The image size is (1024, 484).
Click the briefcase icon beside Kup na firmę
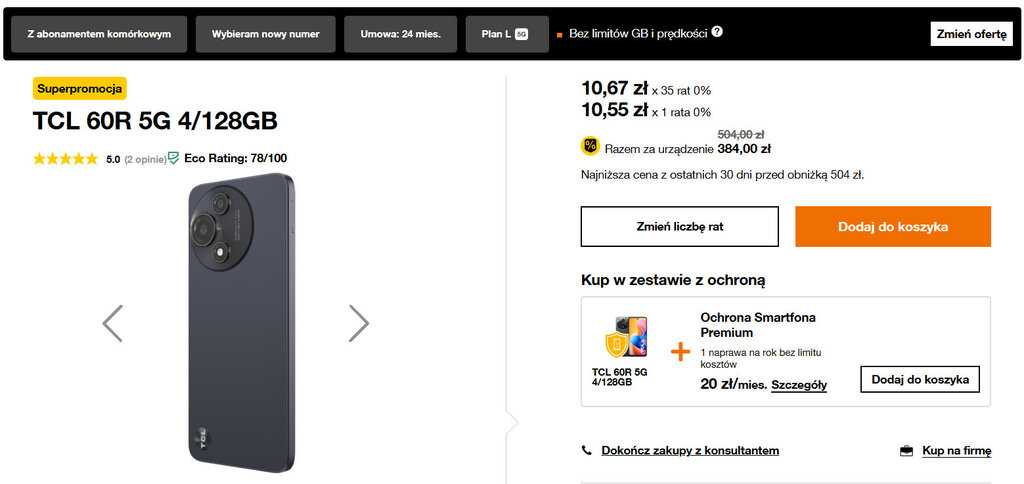[x=906, y=451]
